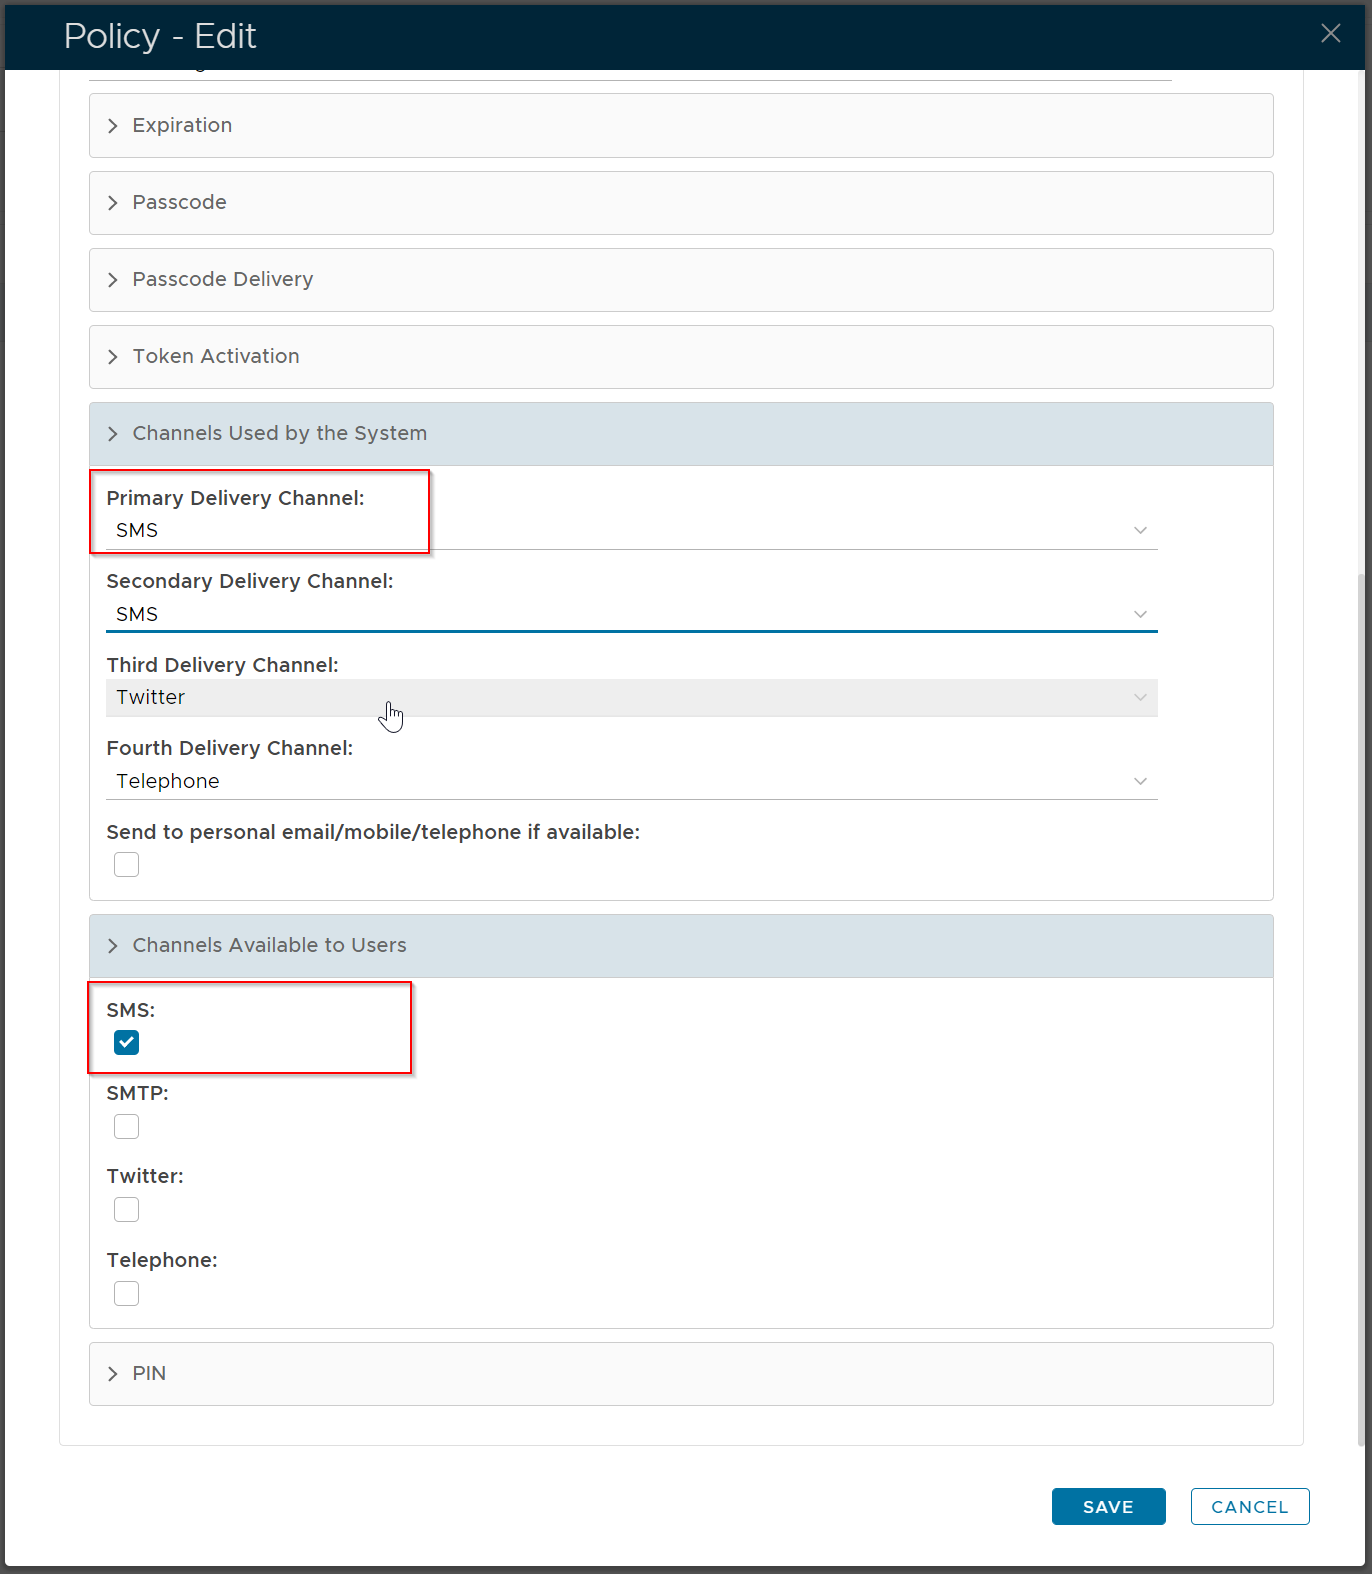Click the SAVE button

click(x=1108, y=1507)
